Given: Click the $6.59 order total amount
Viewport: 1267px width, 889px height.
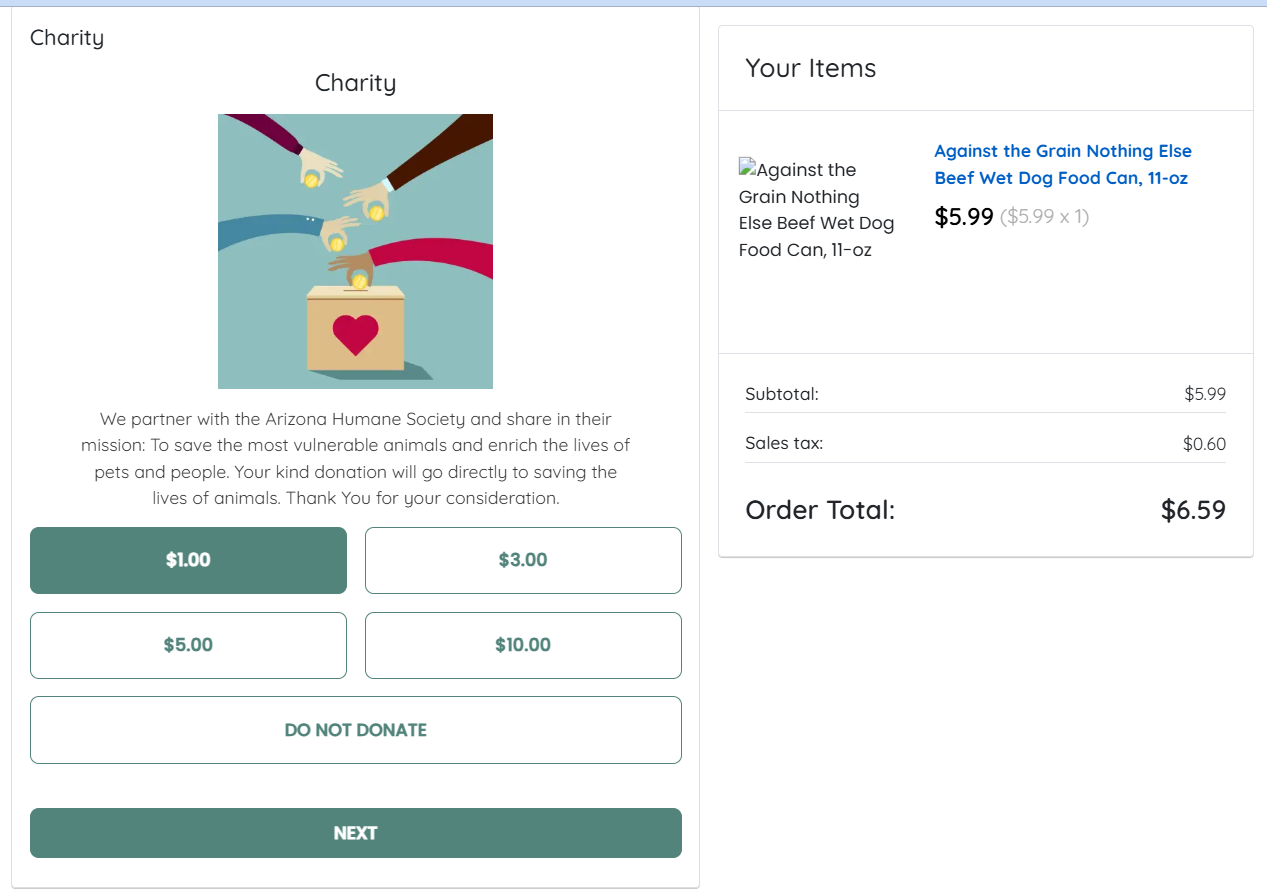Looking at the screenshot, I should (x=1193, y=510).
